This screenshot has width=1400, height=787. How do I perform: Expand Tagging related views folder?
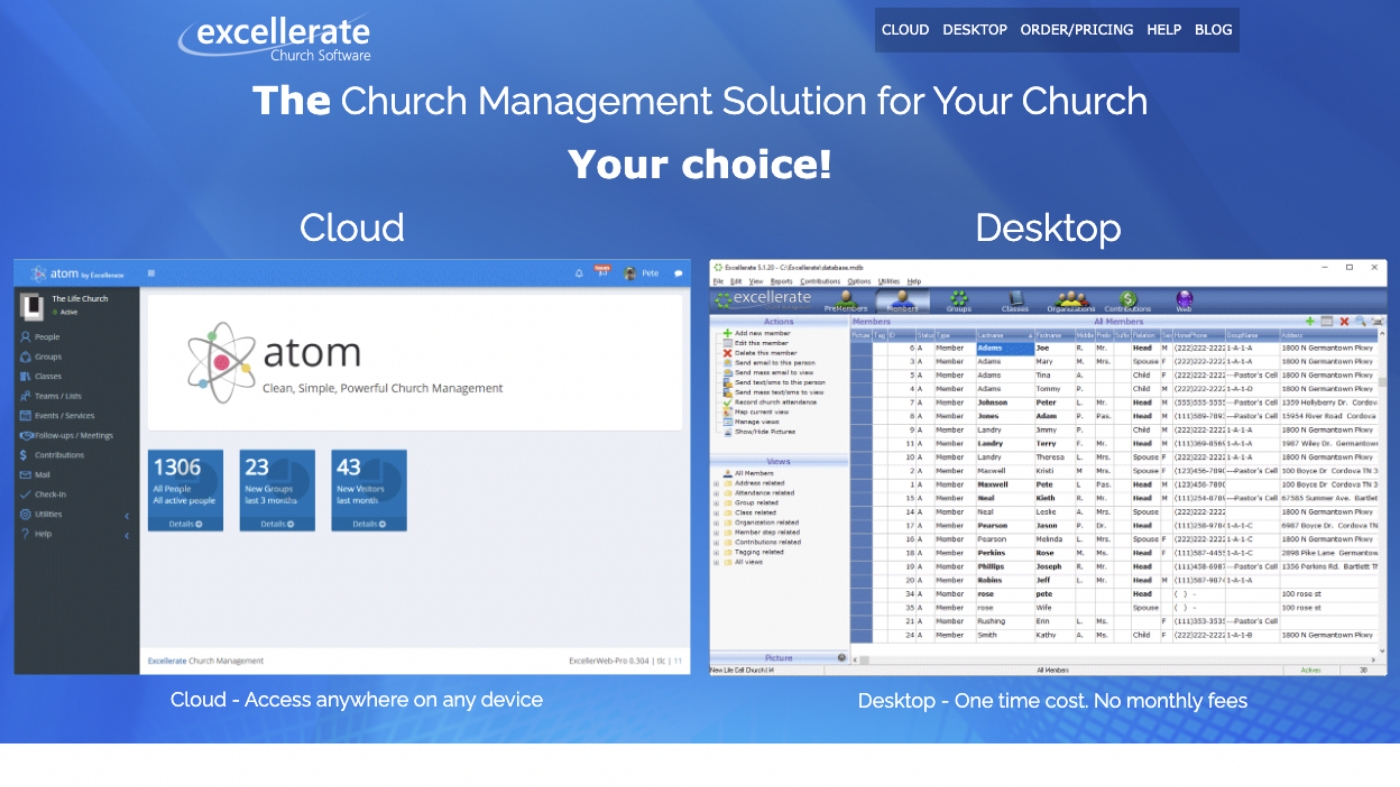click(716, 552)
